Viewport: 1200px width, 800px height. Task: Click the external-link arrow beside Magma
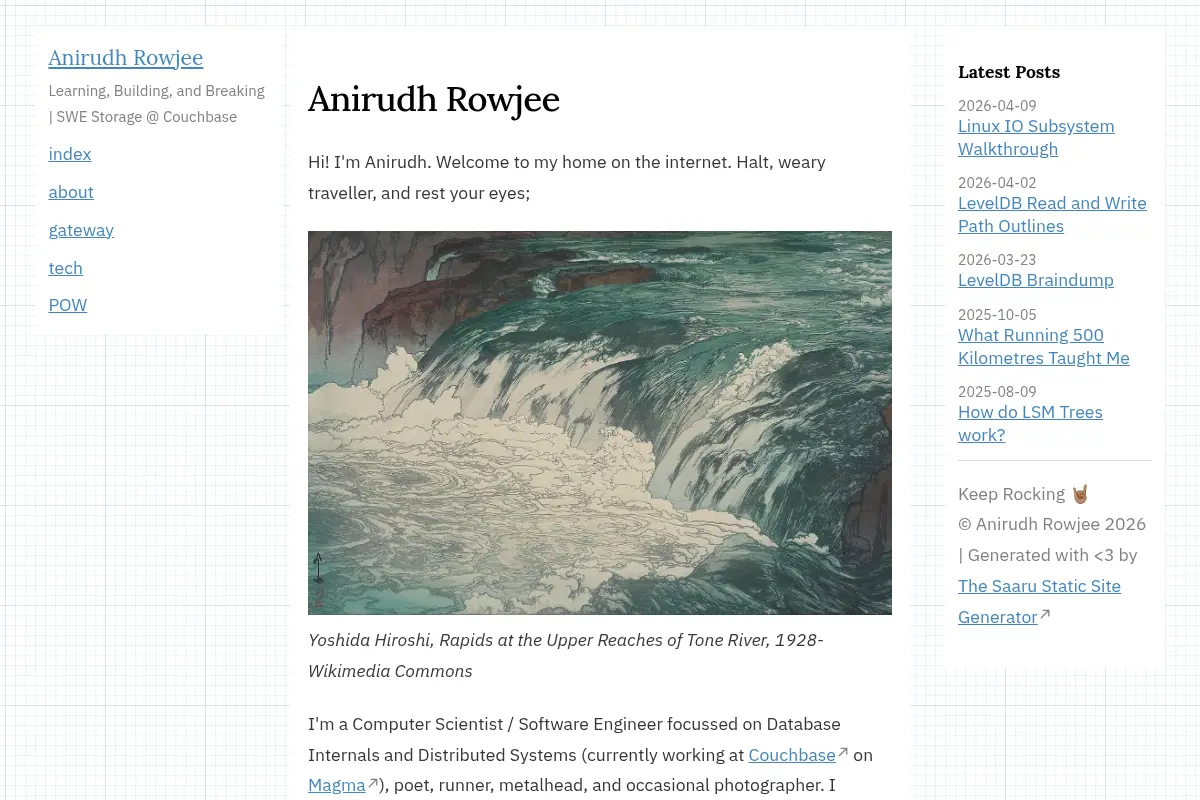(x=373, y=783)
